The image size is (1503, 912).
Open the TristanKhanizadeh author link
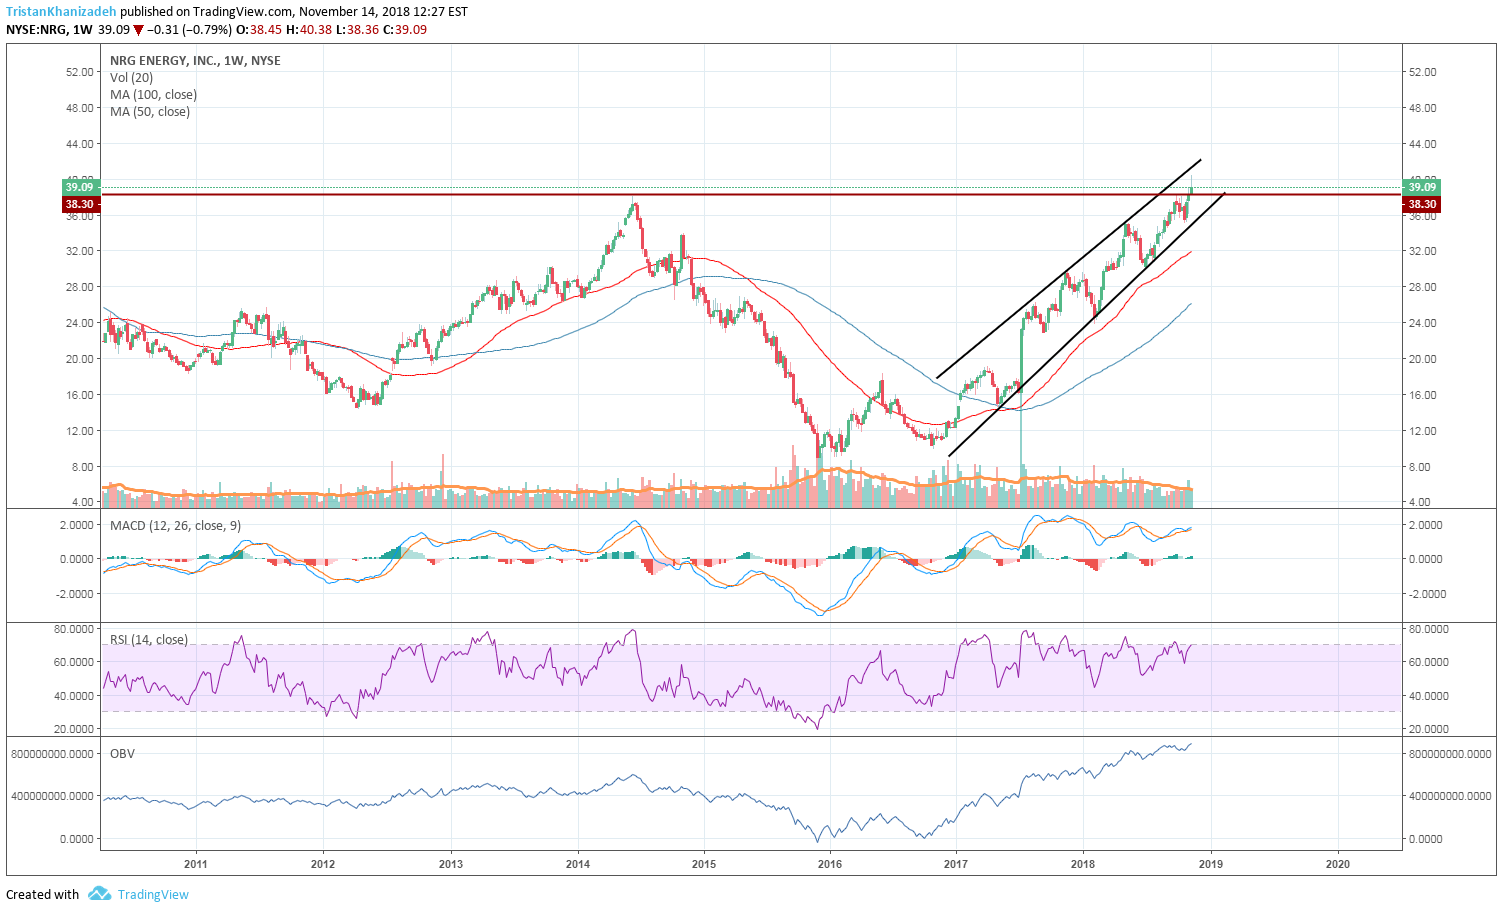pyautogui.click(x=61, y=12)
